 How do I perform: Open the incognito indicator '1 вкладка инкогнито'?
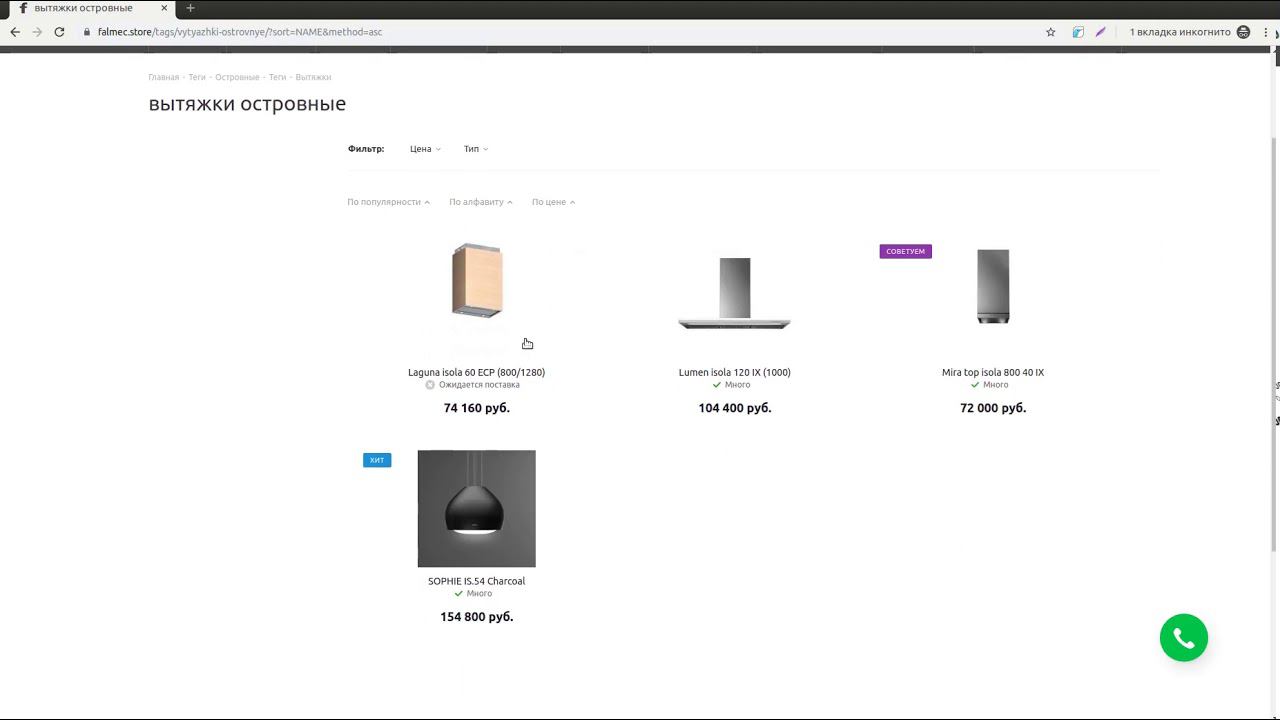[1190, 32]
